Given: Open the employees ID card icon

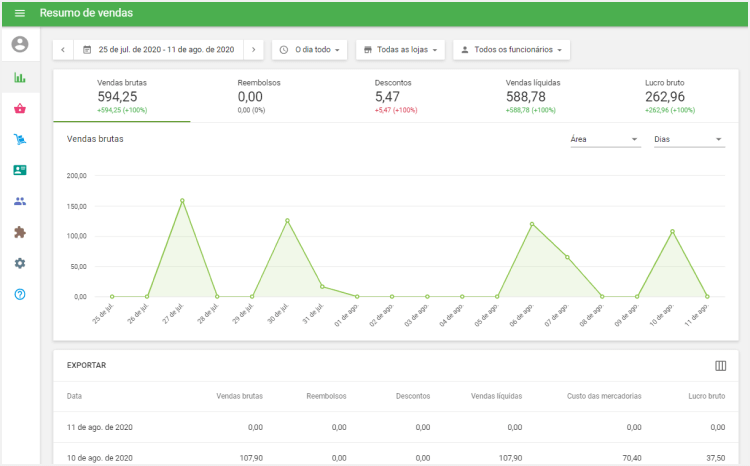Looking at the screenshot, I should 20,170.
